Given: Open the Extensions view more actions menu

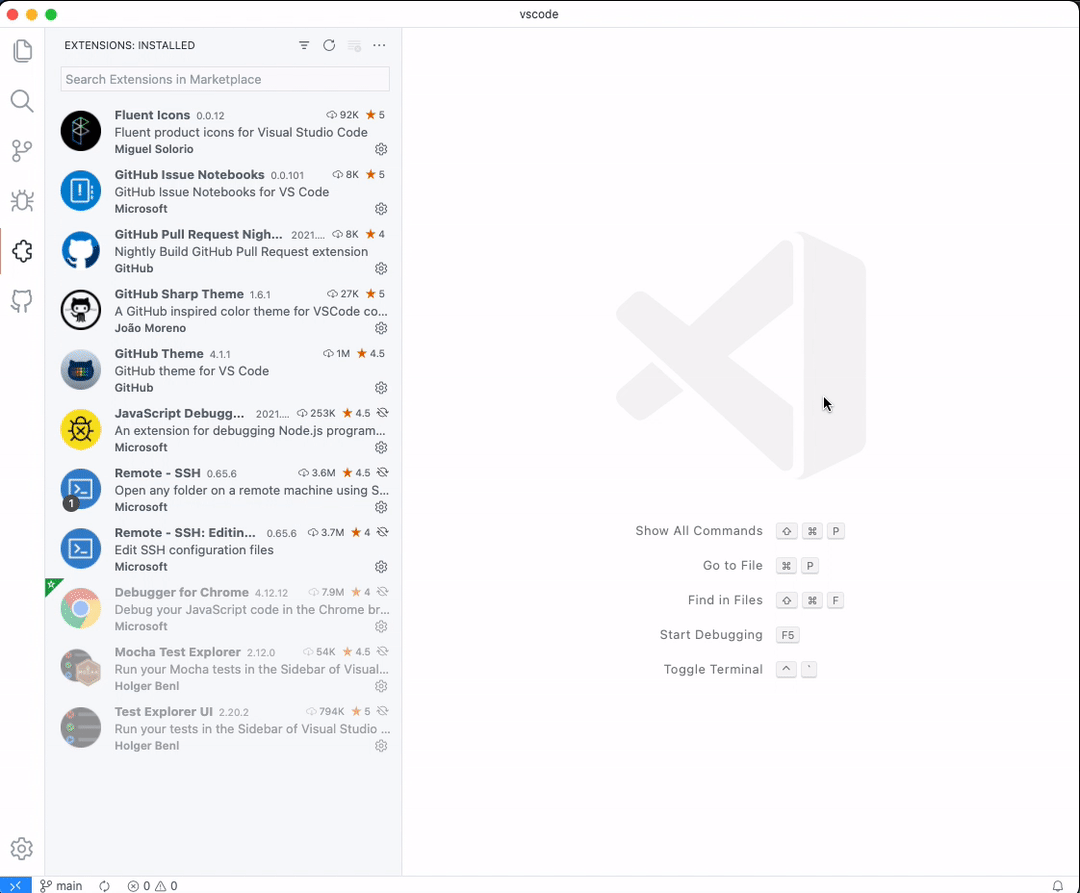Looking at the screenshot, I should point(379,45).
